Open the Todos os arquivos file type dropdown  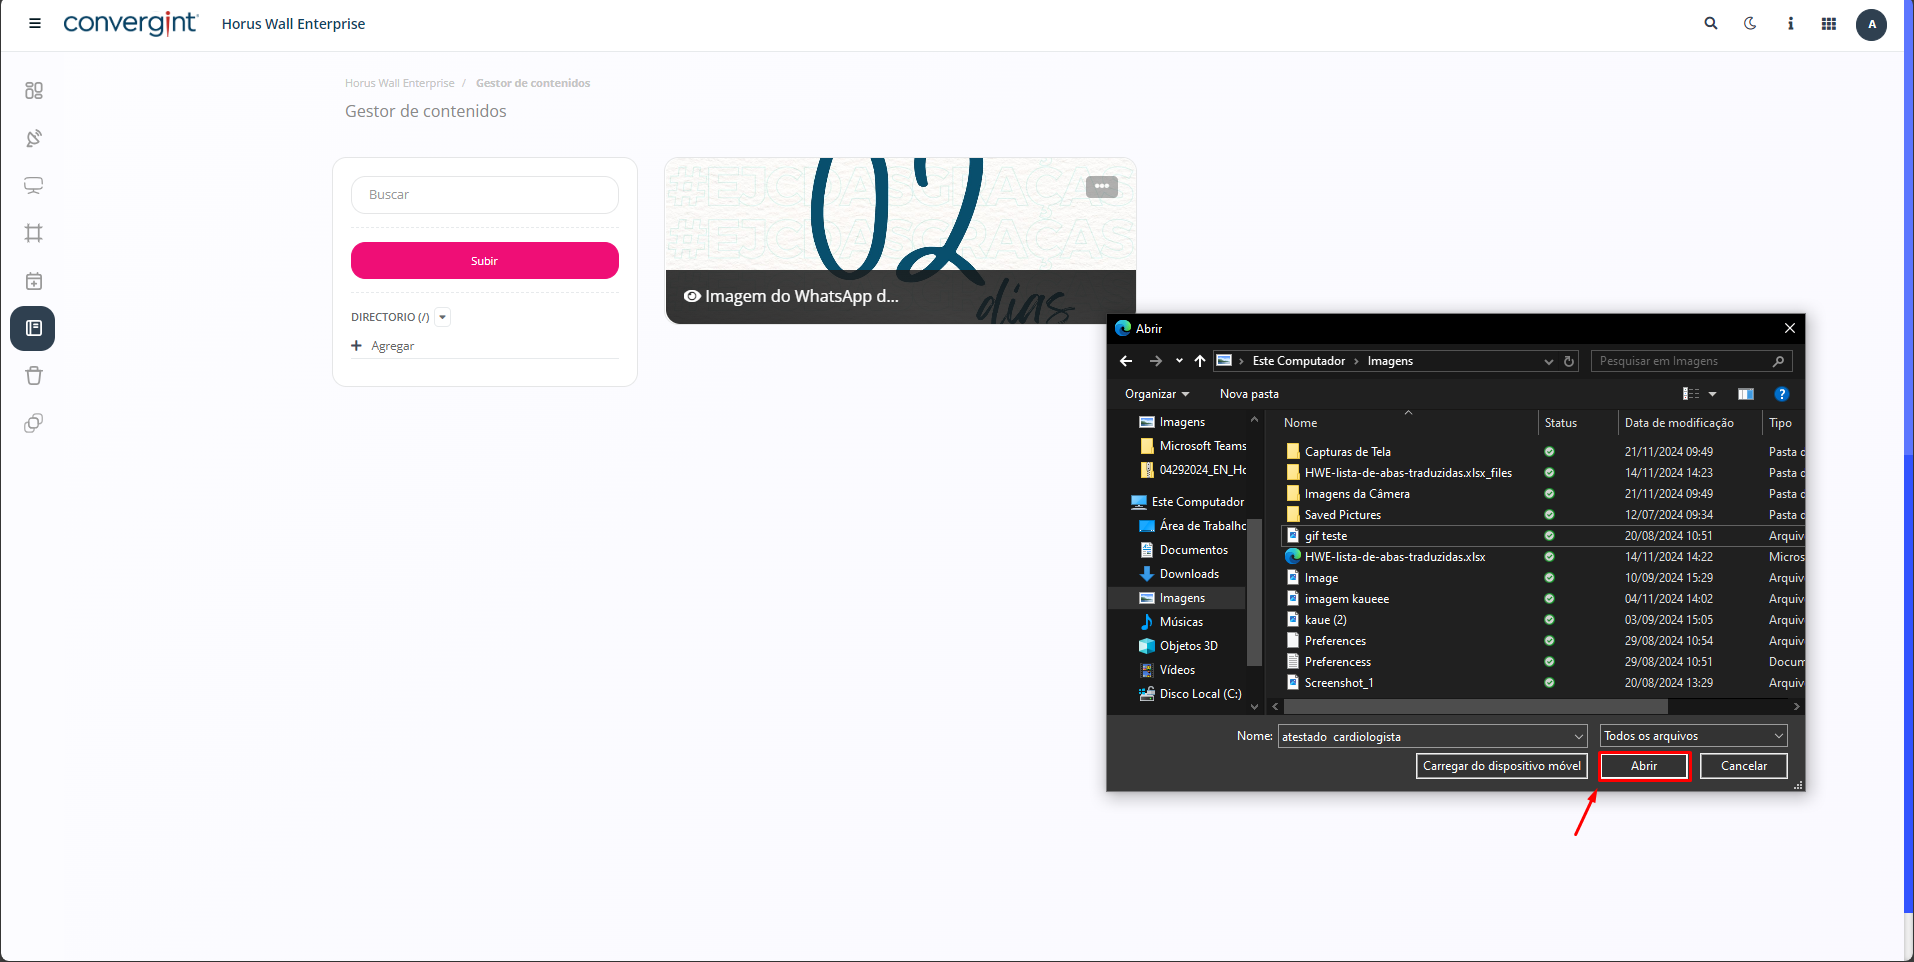pos(1693,736)
